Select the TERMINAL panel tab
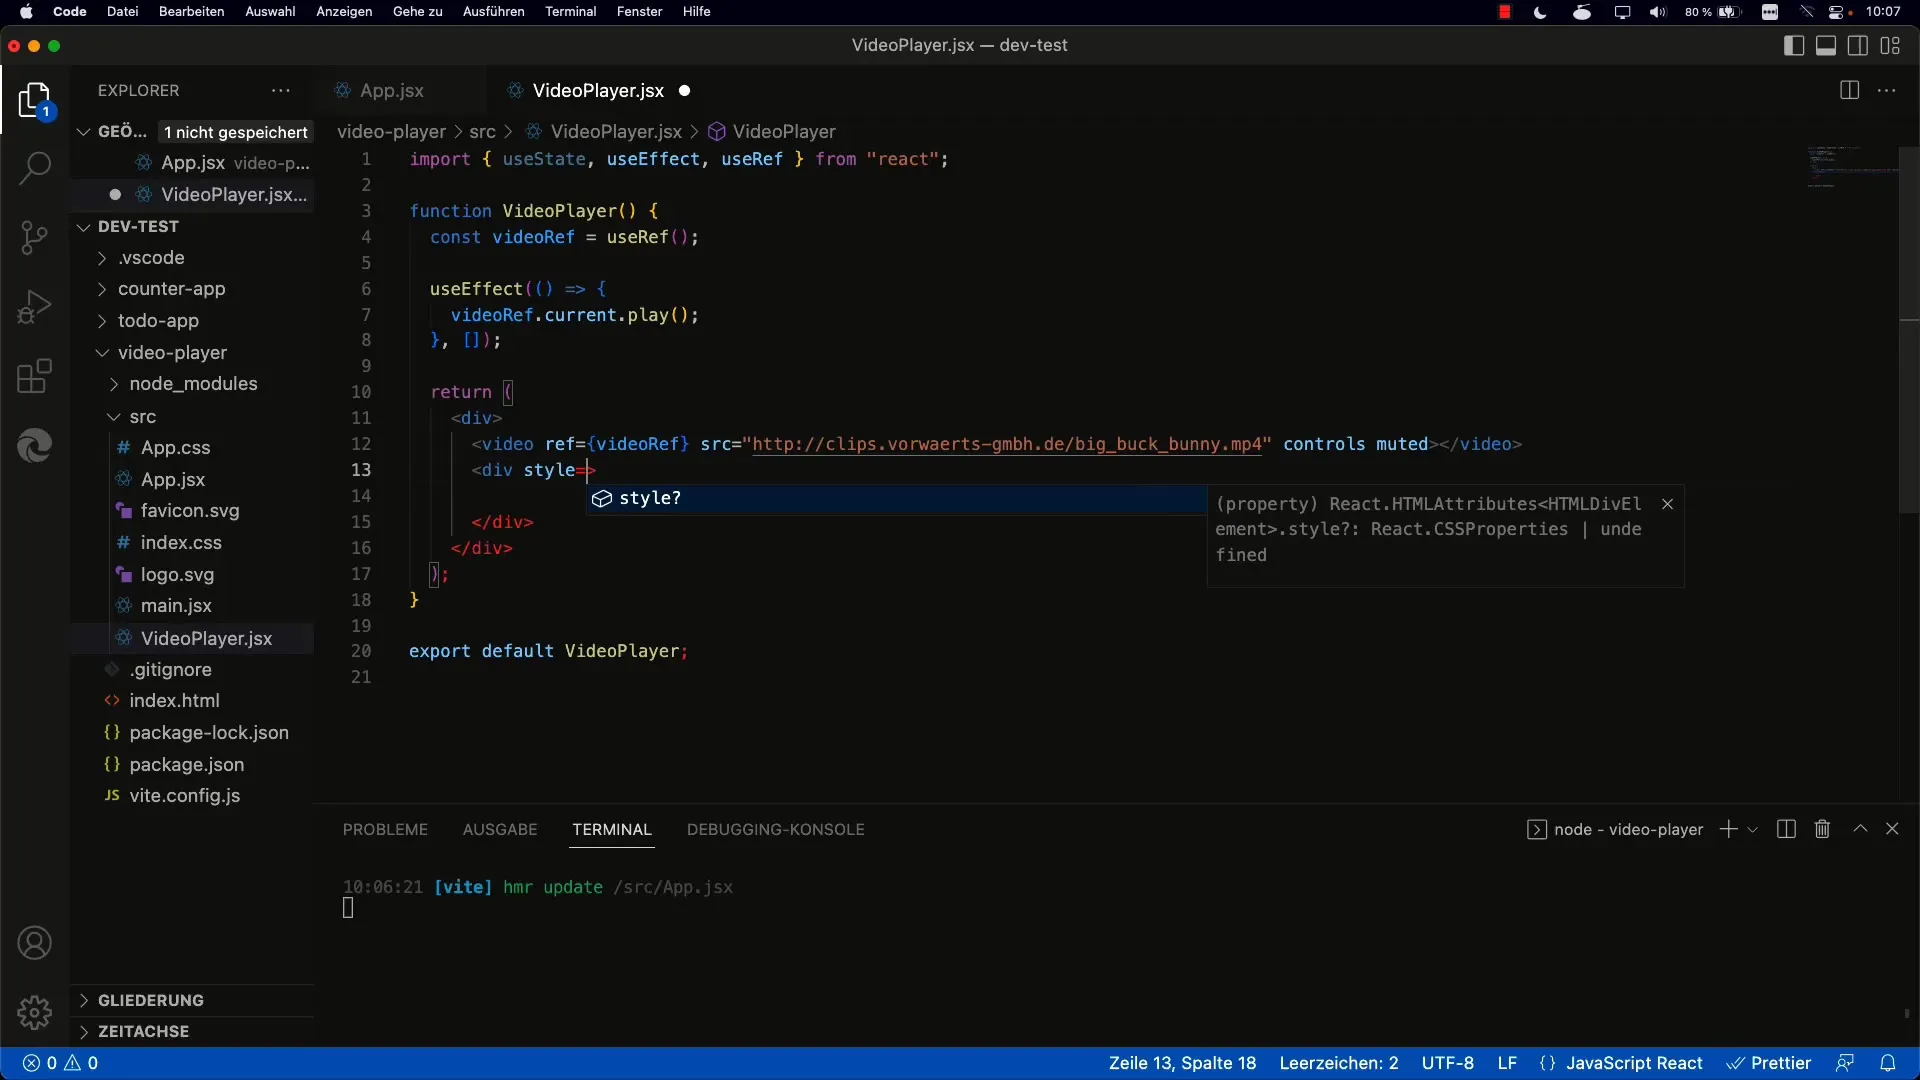1920x1080 pixels. pos(612,830)
